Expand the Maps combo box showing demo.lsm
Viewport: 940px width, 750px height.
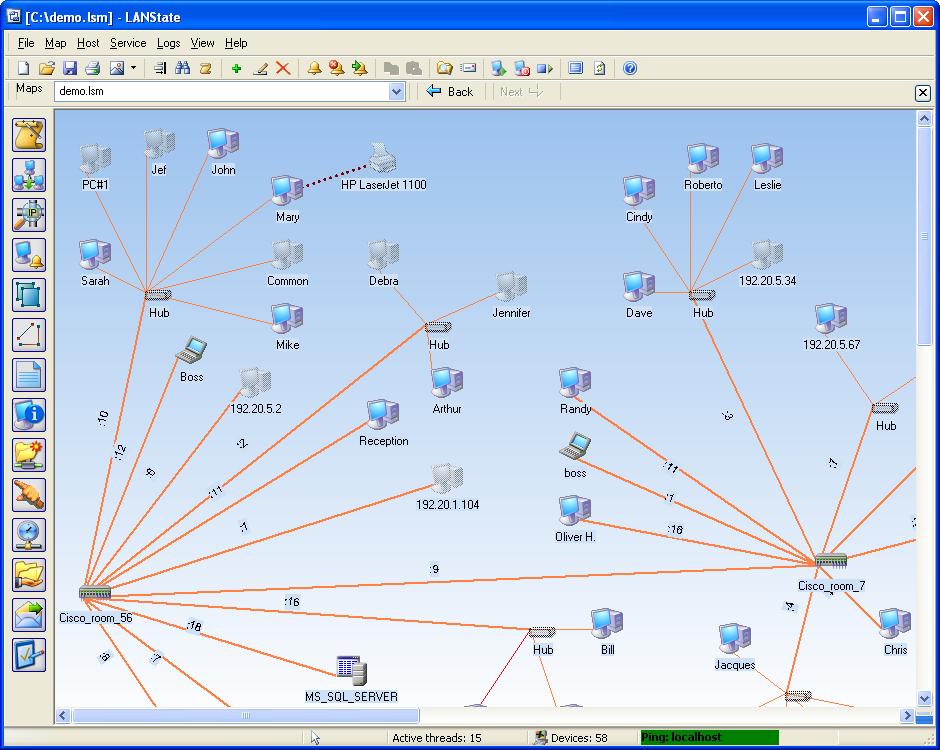[x=396, y=92]
